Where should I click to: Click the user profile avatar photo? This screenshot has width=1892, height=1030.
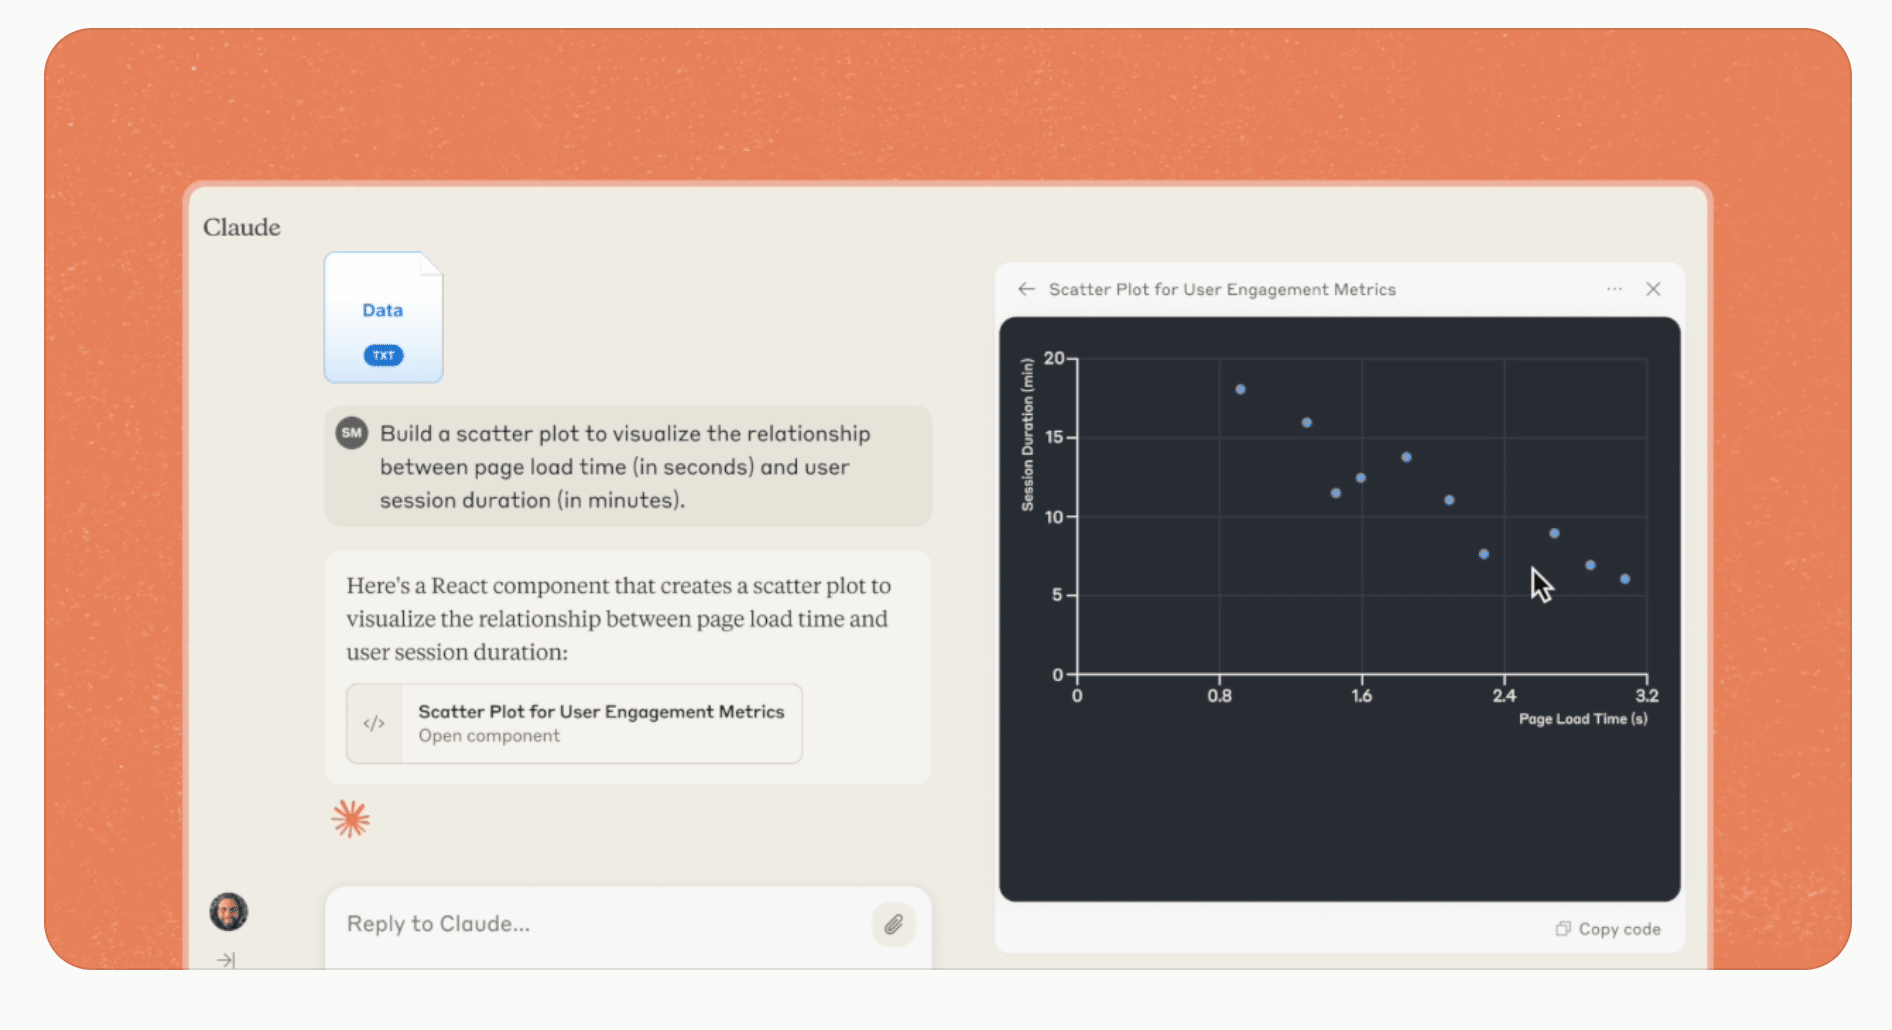(x=228, y=911)
